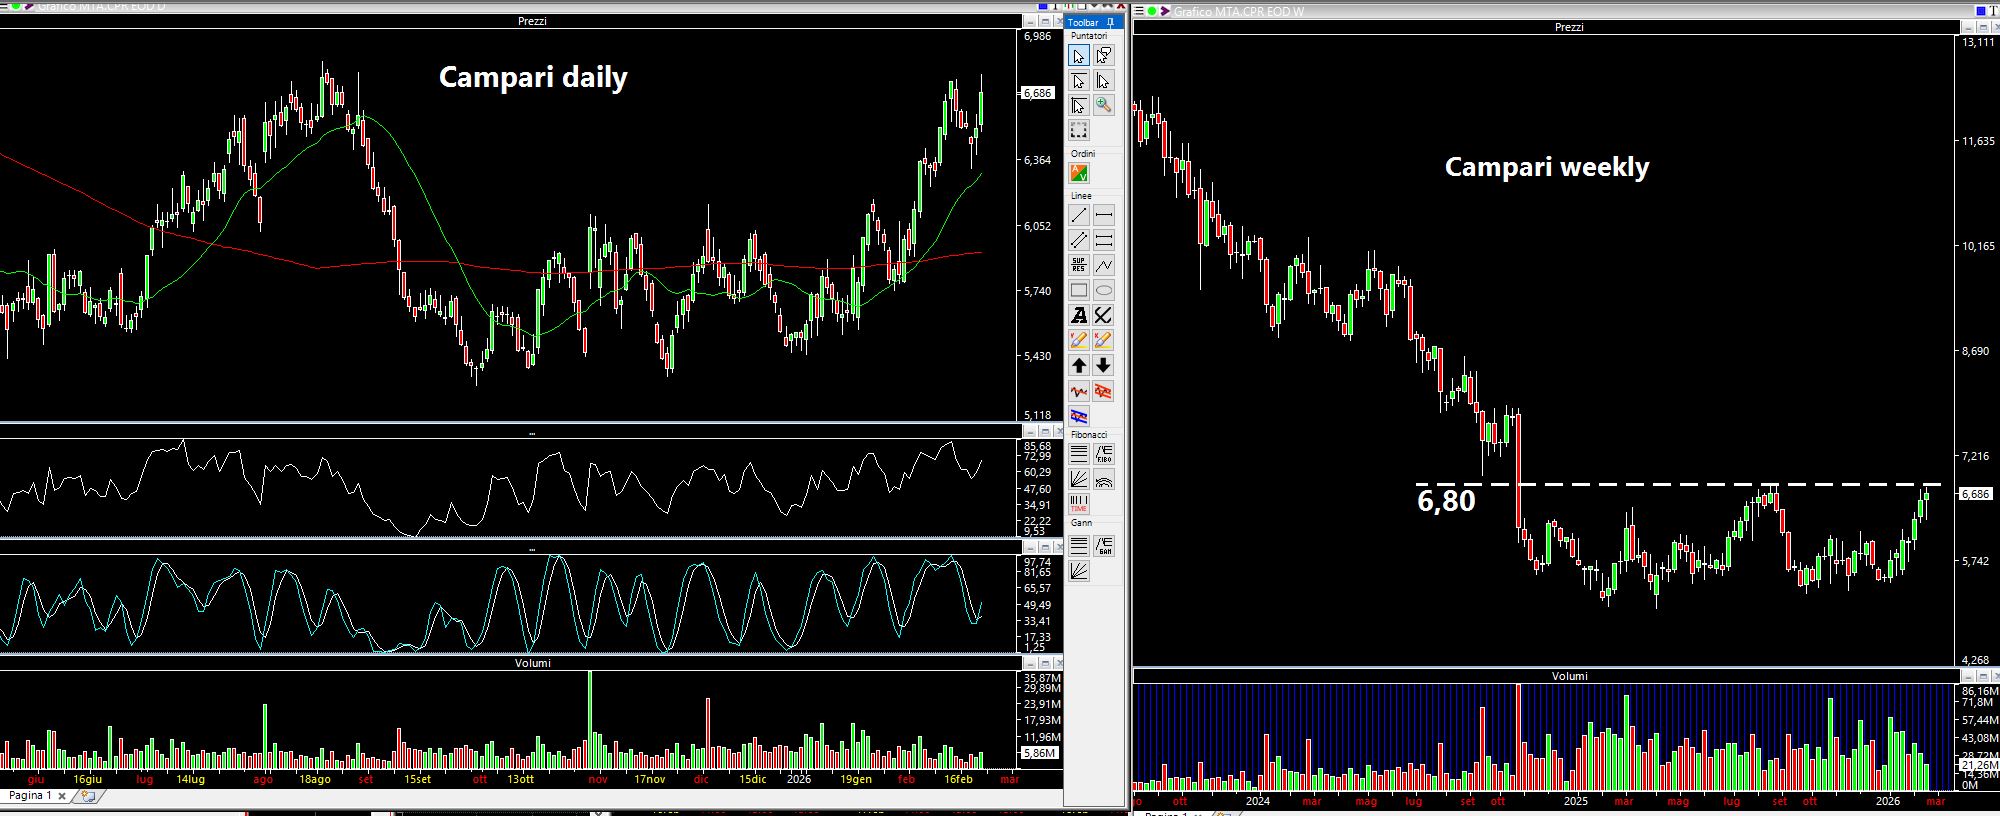Click the up arrow marker tool
This screenshot has width=2000, height=816.
(1078, 365)
